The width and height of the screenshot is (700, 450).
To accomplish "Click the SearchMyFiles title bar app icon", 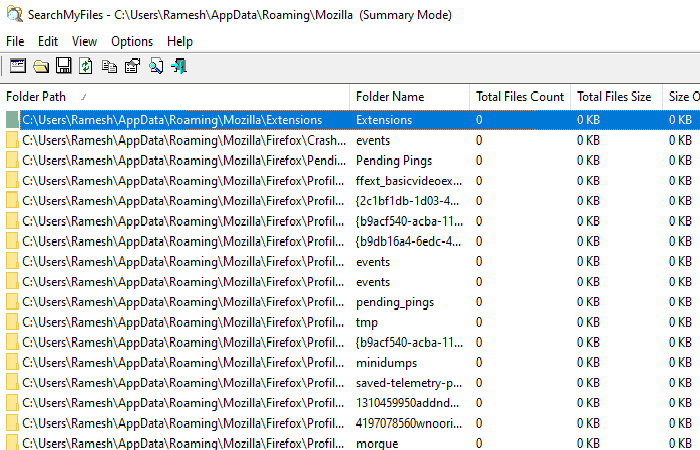I will click(x=14, y=14).
